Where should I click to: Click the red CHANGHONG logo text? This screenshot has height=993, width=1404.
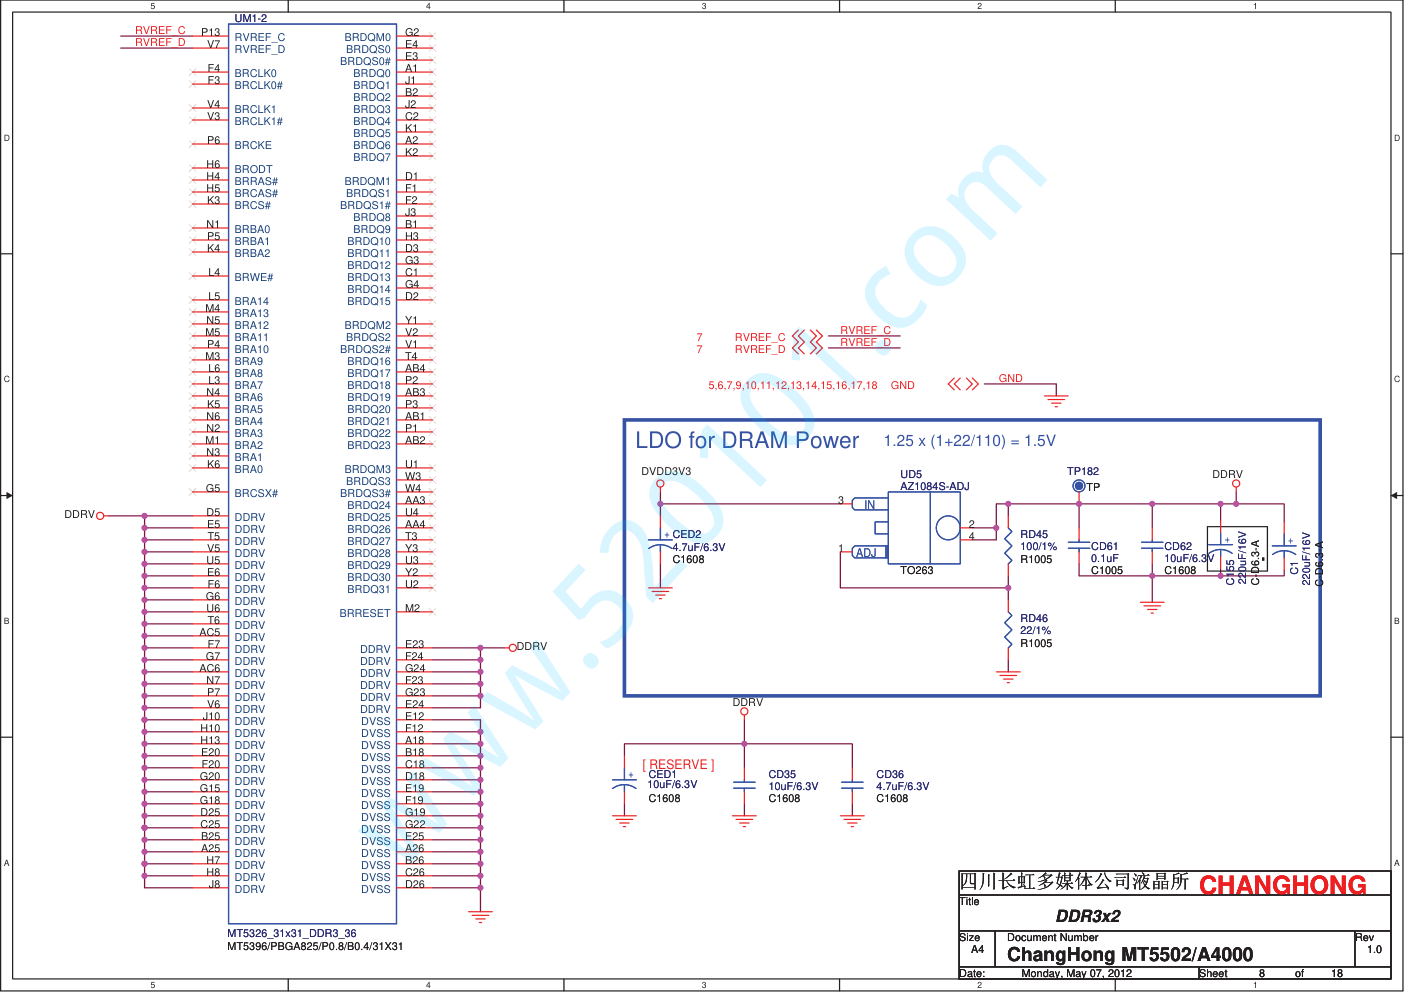tap(1283, 885)
